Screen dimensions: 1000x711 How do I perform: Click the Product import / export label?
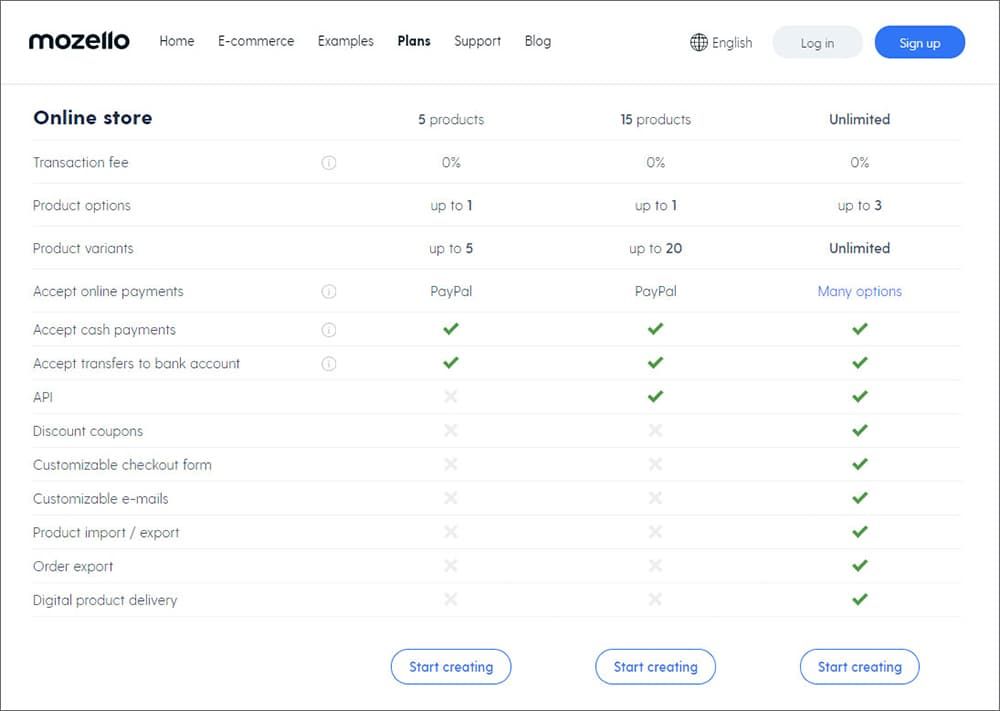point(106,533)
